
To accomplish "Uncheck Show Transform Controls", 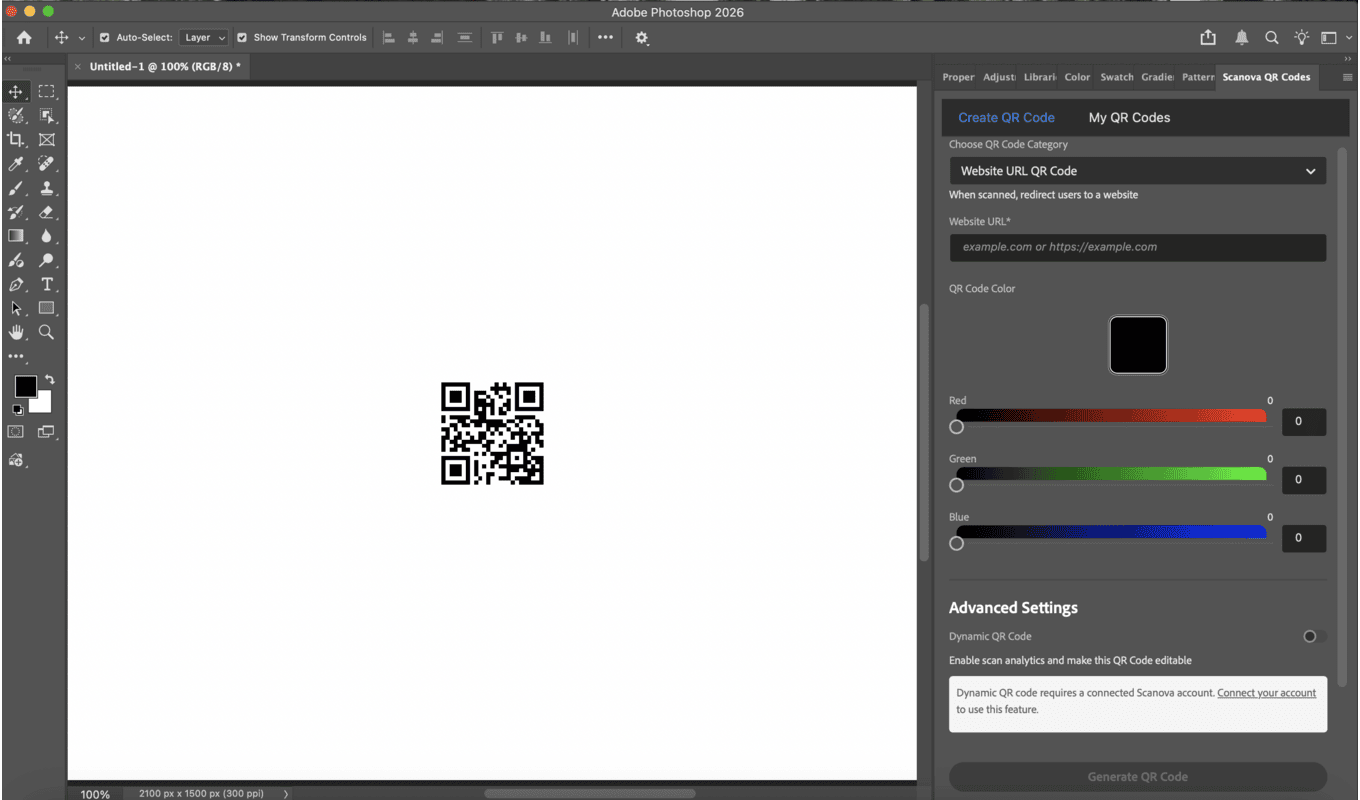I will click(242, 38).
